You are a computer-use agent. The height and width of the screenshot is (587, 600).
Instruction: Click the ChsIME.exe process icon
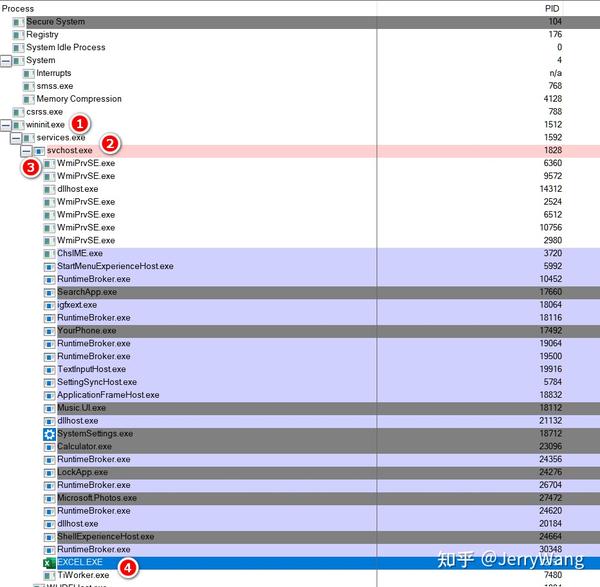(x=49, y=254)
